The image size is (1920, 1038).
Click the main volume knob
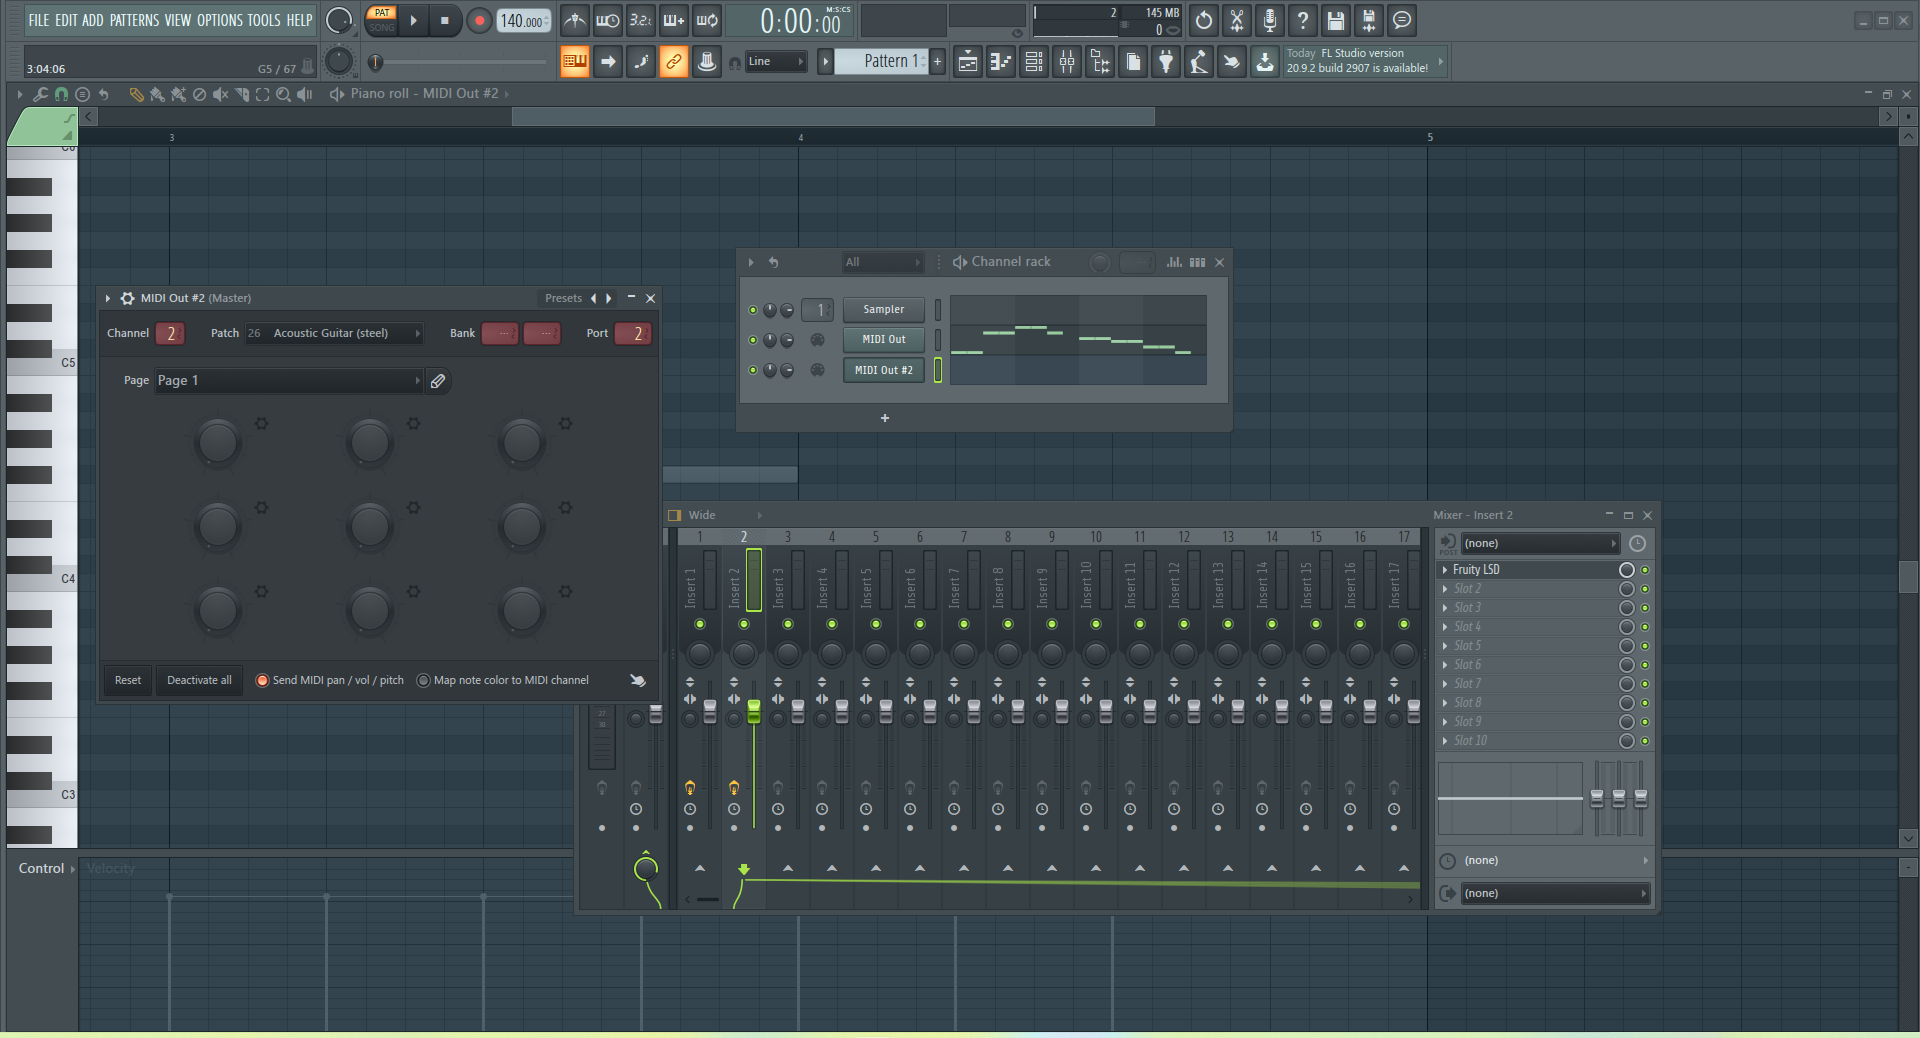tap(339, 20)
